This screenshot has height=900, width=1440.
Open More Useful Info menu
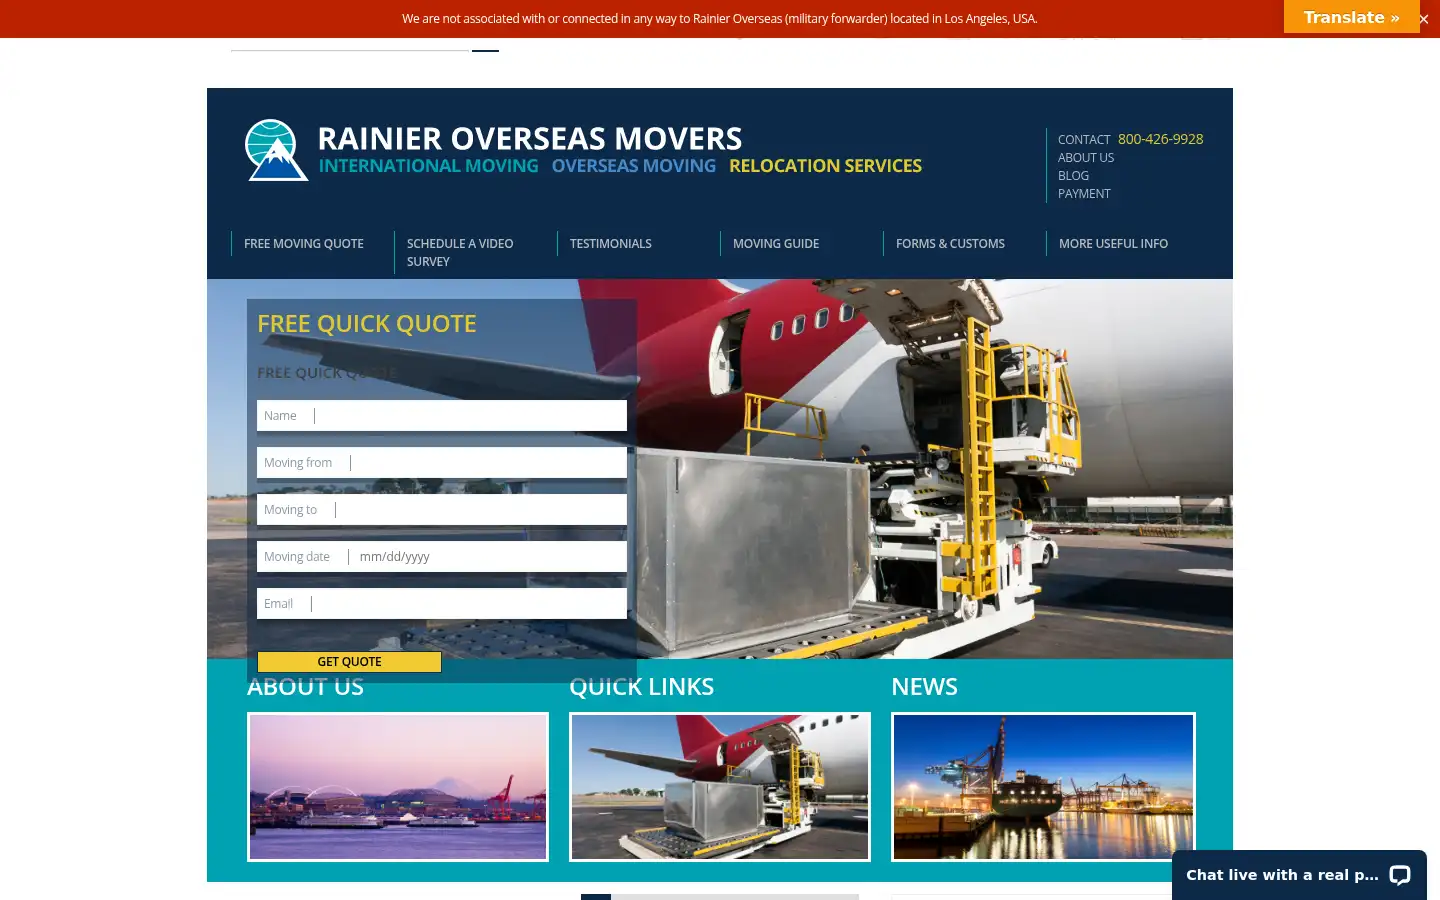1113,244
